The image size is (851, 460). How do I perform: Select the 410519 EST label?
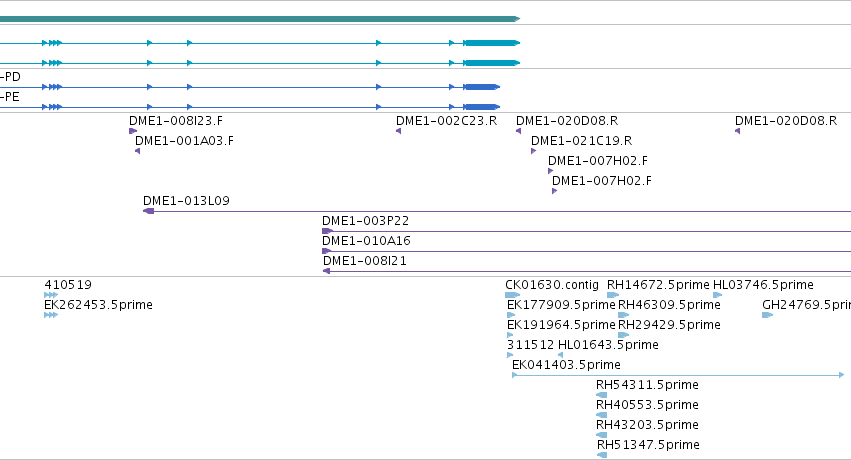68,285
